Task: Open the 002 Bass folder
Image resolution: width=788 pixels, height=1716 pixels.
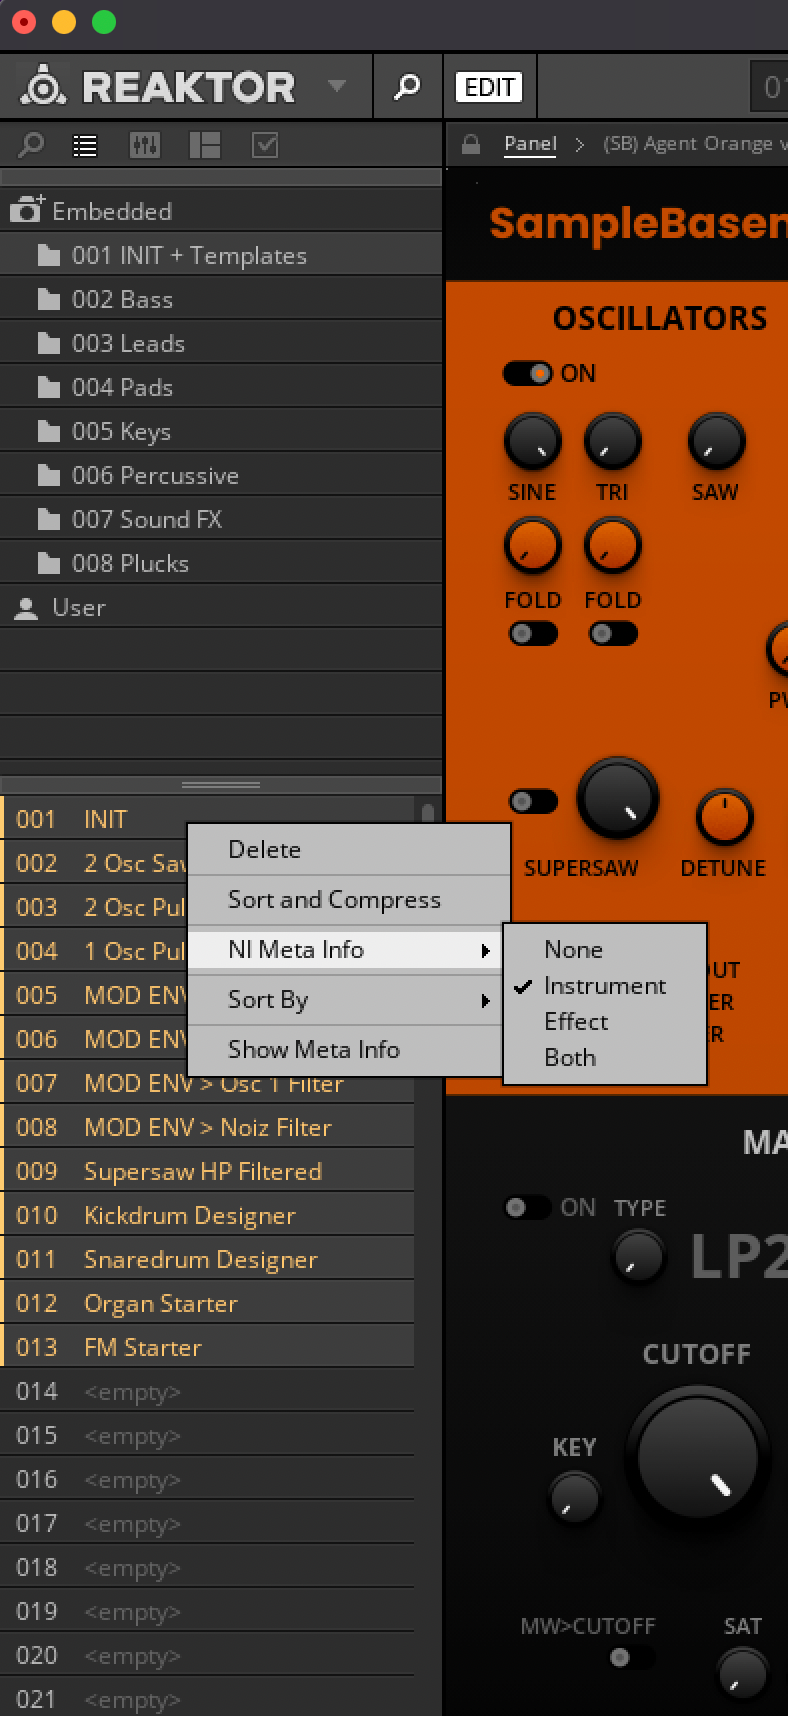Action: click(220, 300)
